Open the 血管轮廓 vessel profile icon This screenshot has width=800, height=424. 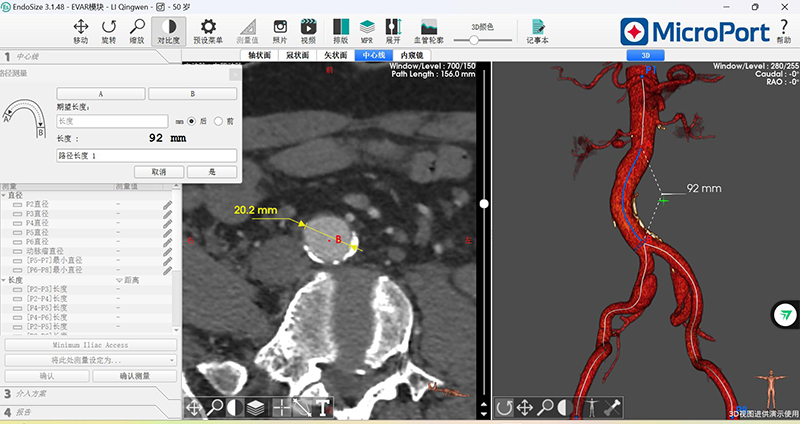coord(429,32)
